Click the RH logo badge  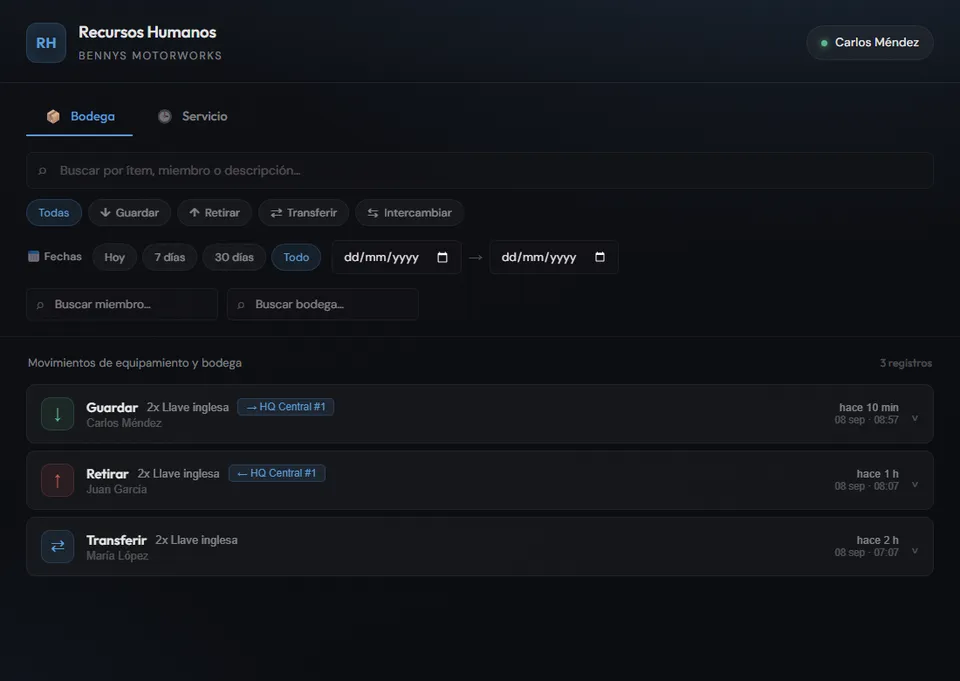pos(46,43)
